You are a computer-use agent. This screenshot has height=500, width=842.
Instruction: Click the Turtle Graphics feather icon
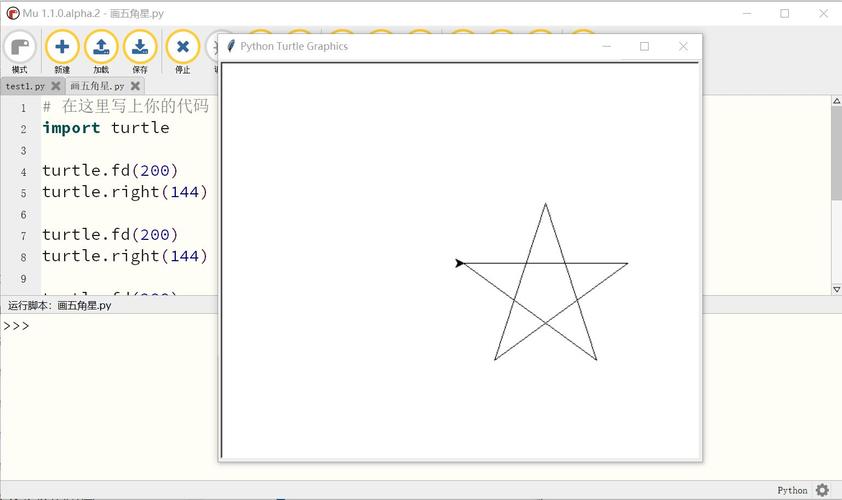(231, 46)
